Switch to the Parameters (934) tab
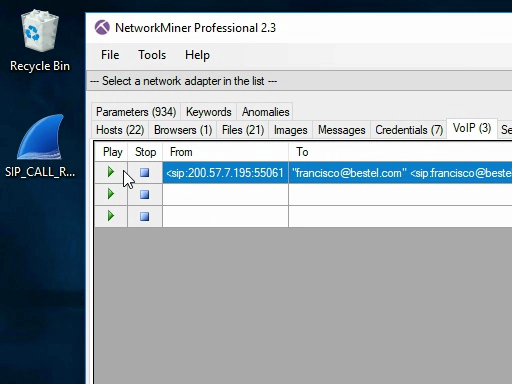The height and width of the screenshot is (384, 512). (x=136, y=112)
